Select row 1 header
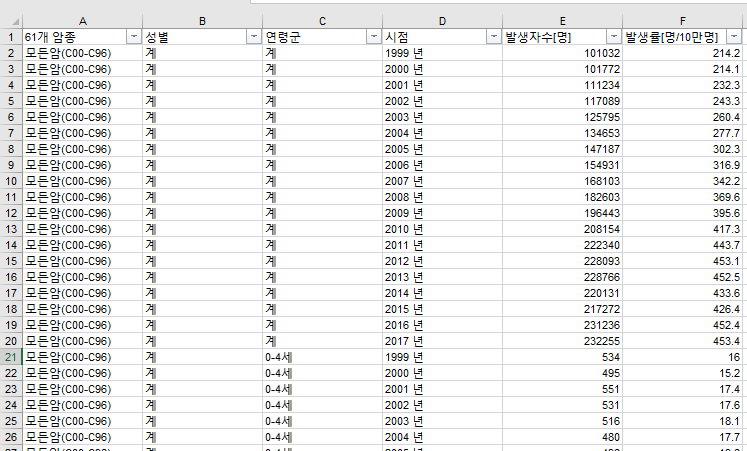 point(11,37)
